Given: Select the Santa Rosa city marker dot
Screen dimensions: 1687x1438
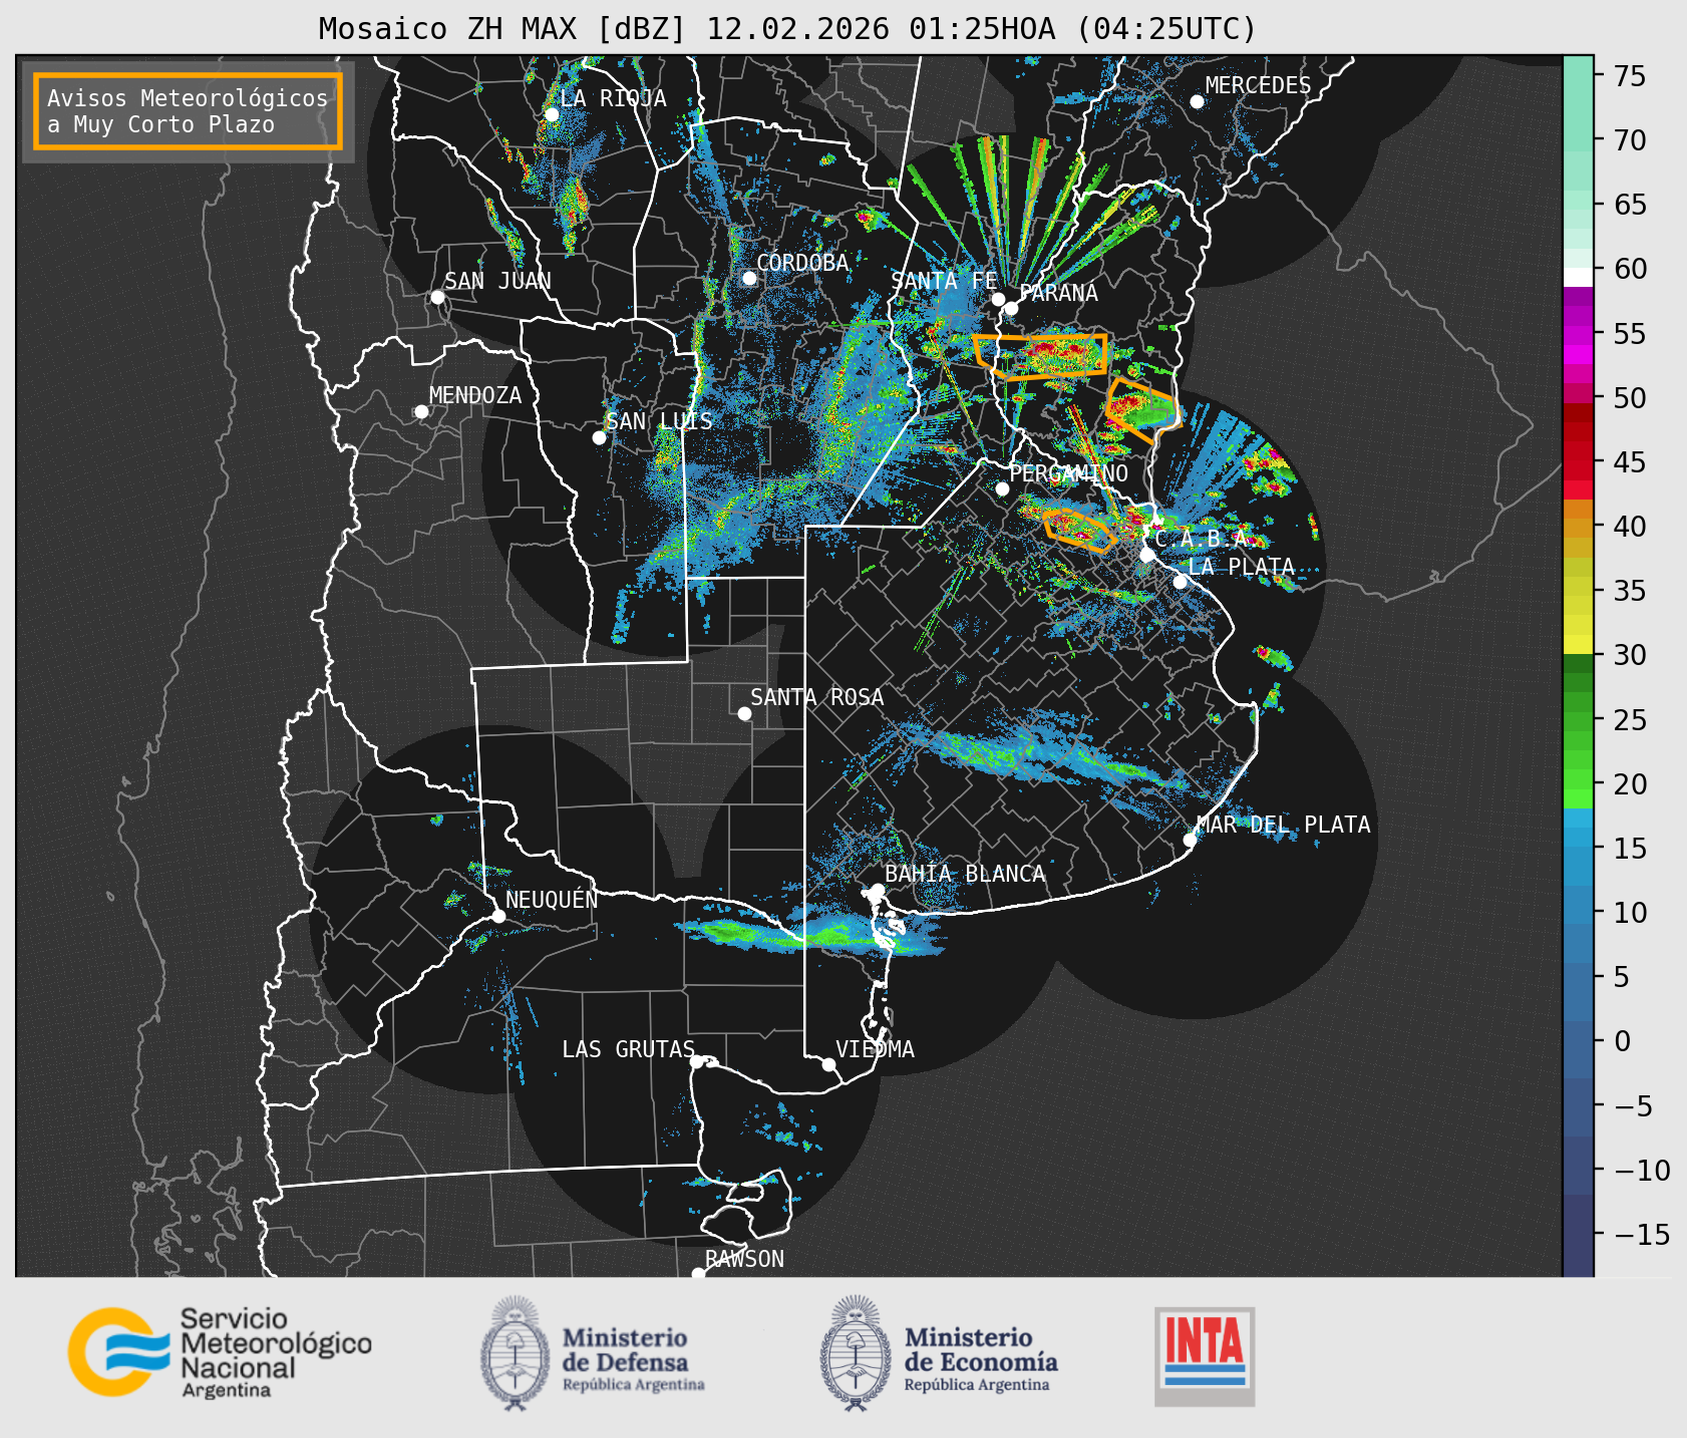Looking at the screenshot, I should coord(744,713).
